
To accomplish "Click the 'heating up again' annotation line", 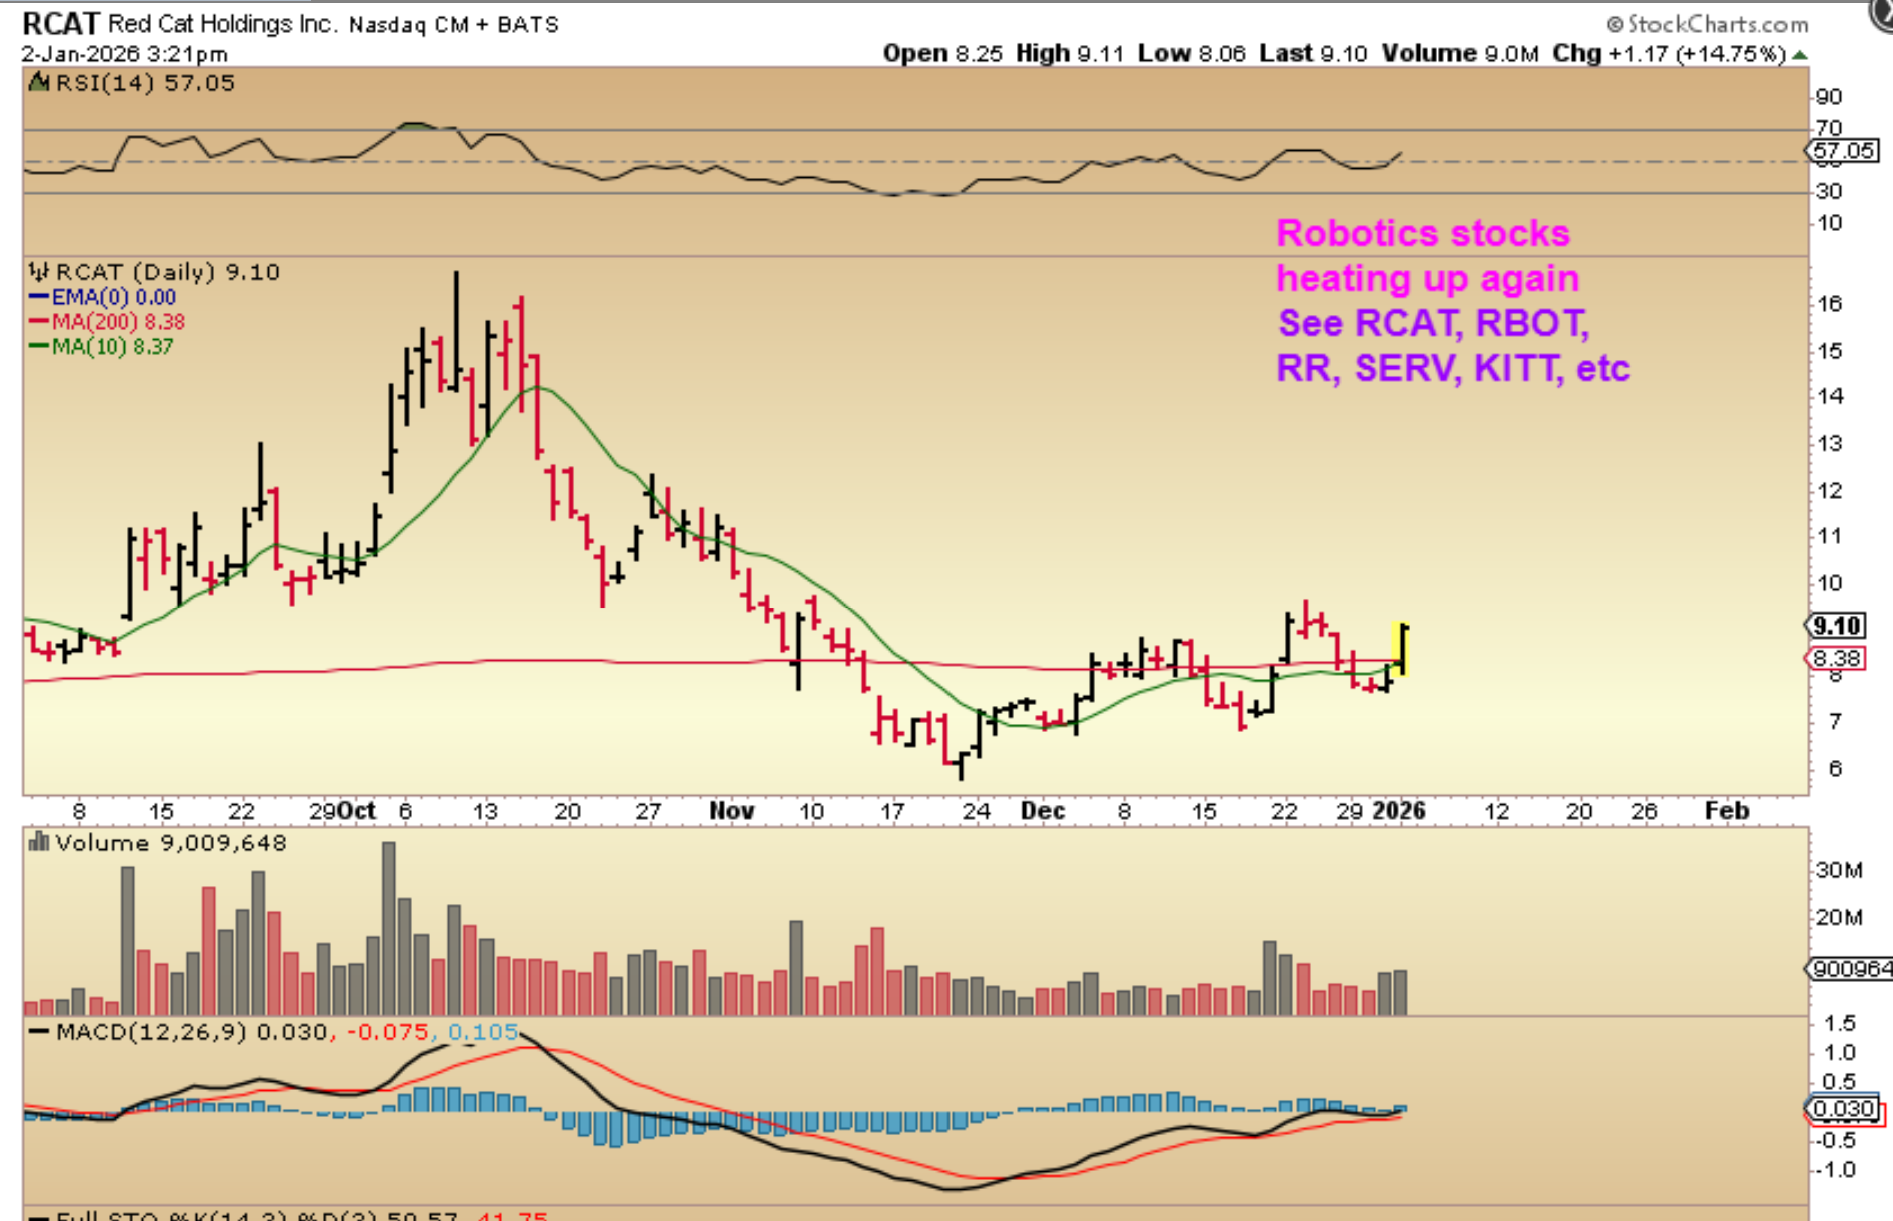I will click(x=1428, y=278).
